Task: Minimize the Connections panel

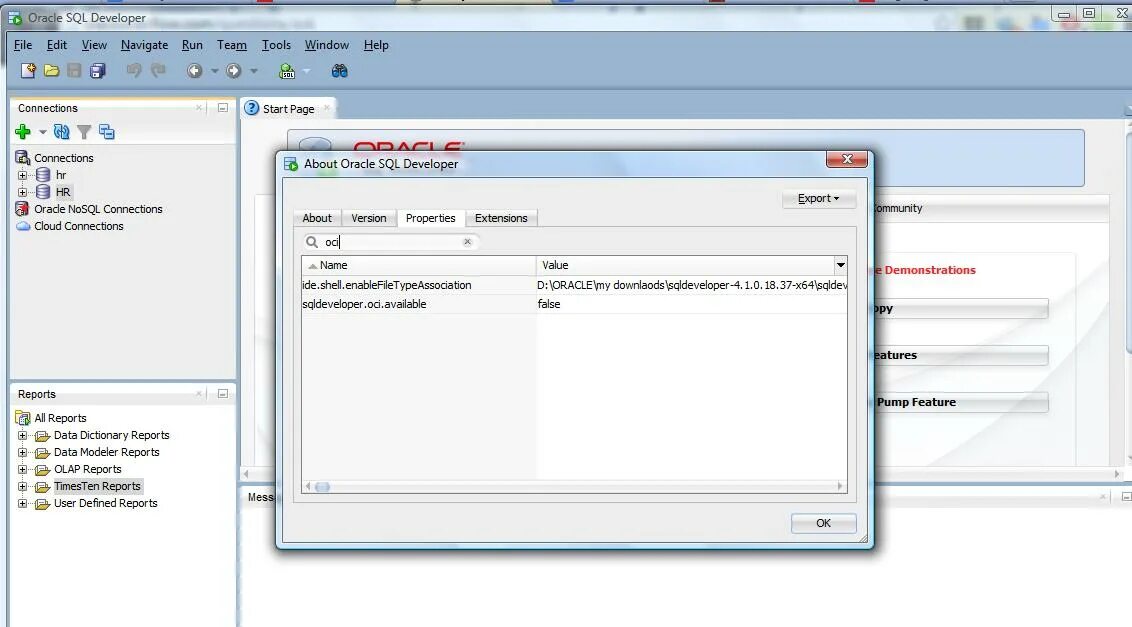Action: click(x=222, y=108)
